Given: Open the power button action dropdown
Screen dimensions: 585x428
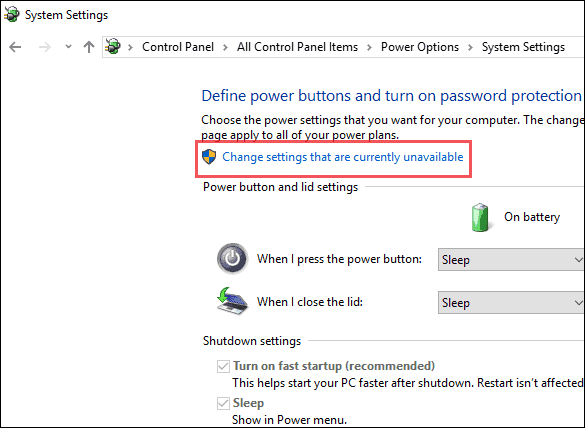Looking at the screenshot, I should (x=511, y=259).
